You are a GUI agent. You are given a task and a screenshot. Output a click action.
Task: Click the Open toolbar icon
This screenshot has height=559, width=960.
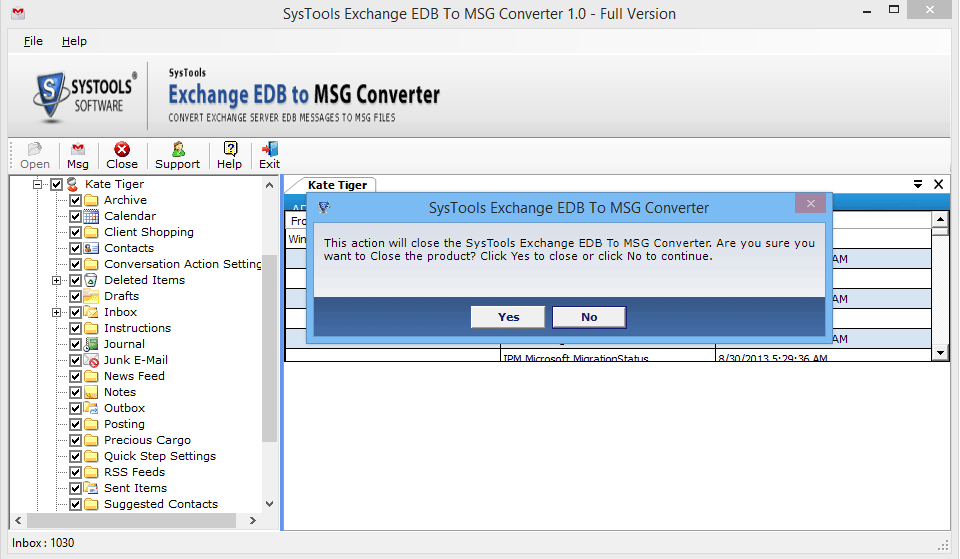click(x=34, y=149)
